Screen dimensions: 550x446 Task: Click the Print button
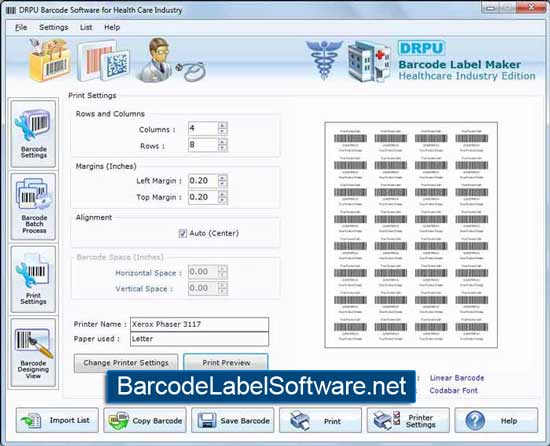tap(320, 420)
